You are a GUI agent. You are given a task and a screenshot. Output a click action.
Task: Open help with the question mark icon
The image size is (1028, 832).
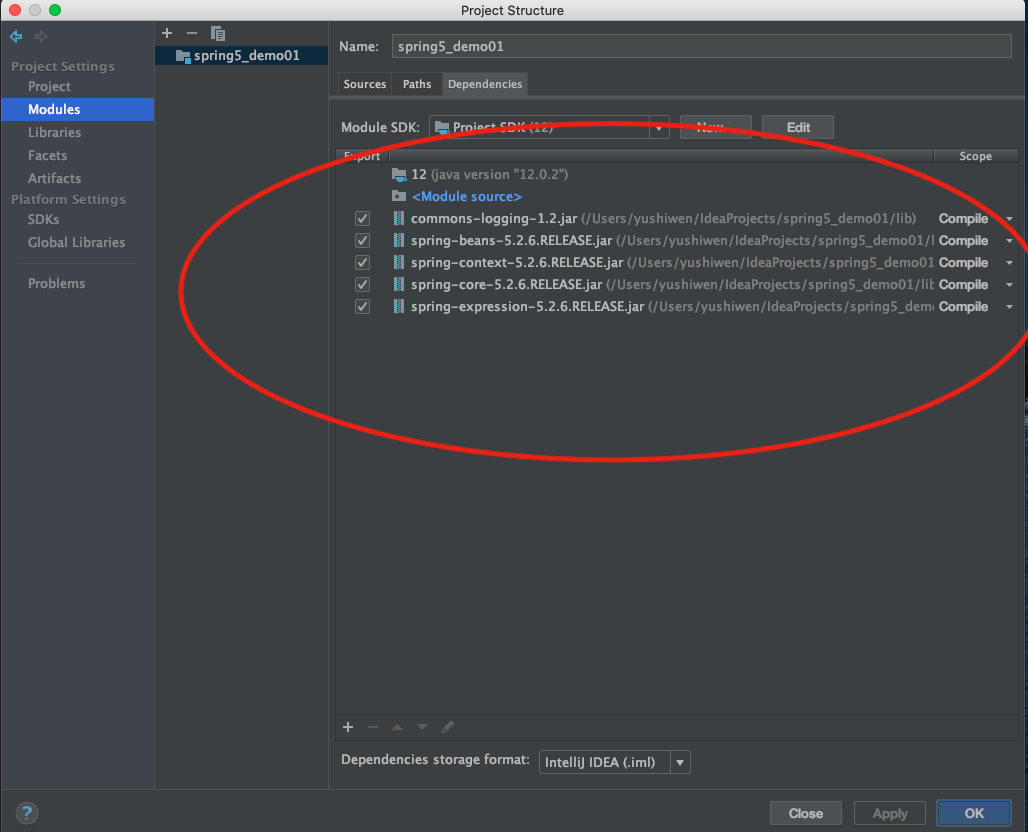click(27, 814)
